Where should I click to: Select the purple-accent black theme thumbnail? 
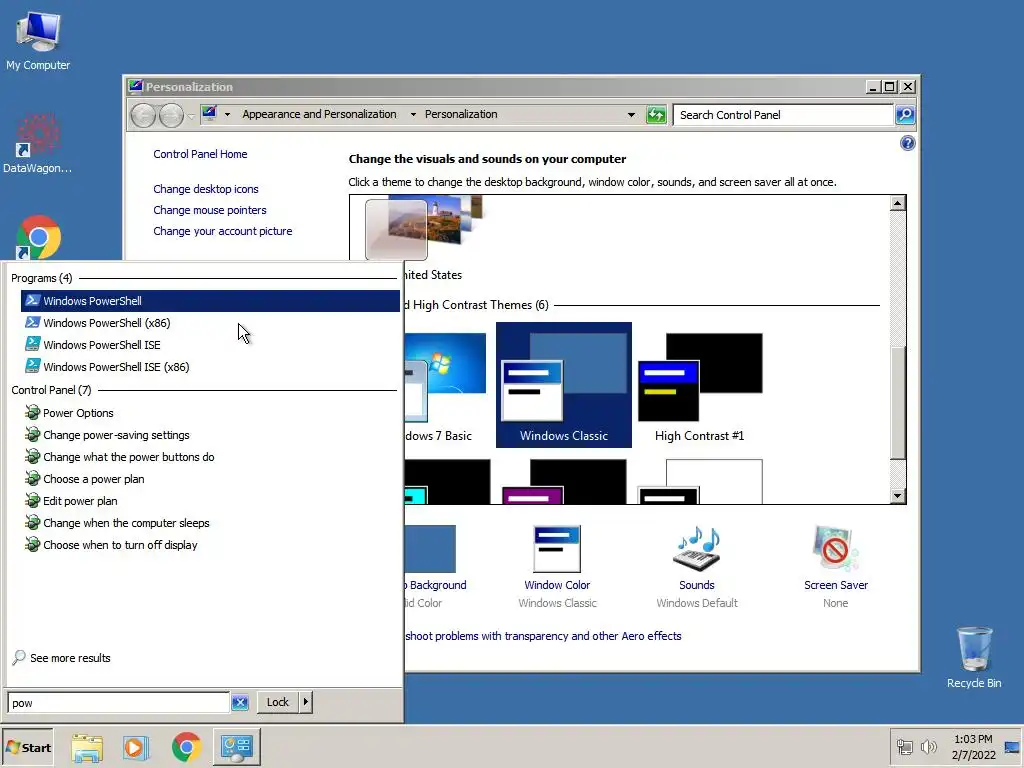[x=564, y=481]
